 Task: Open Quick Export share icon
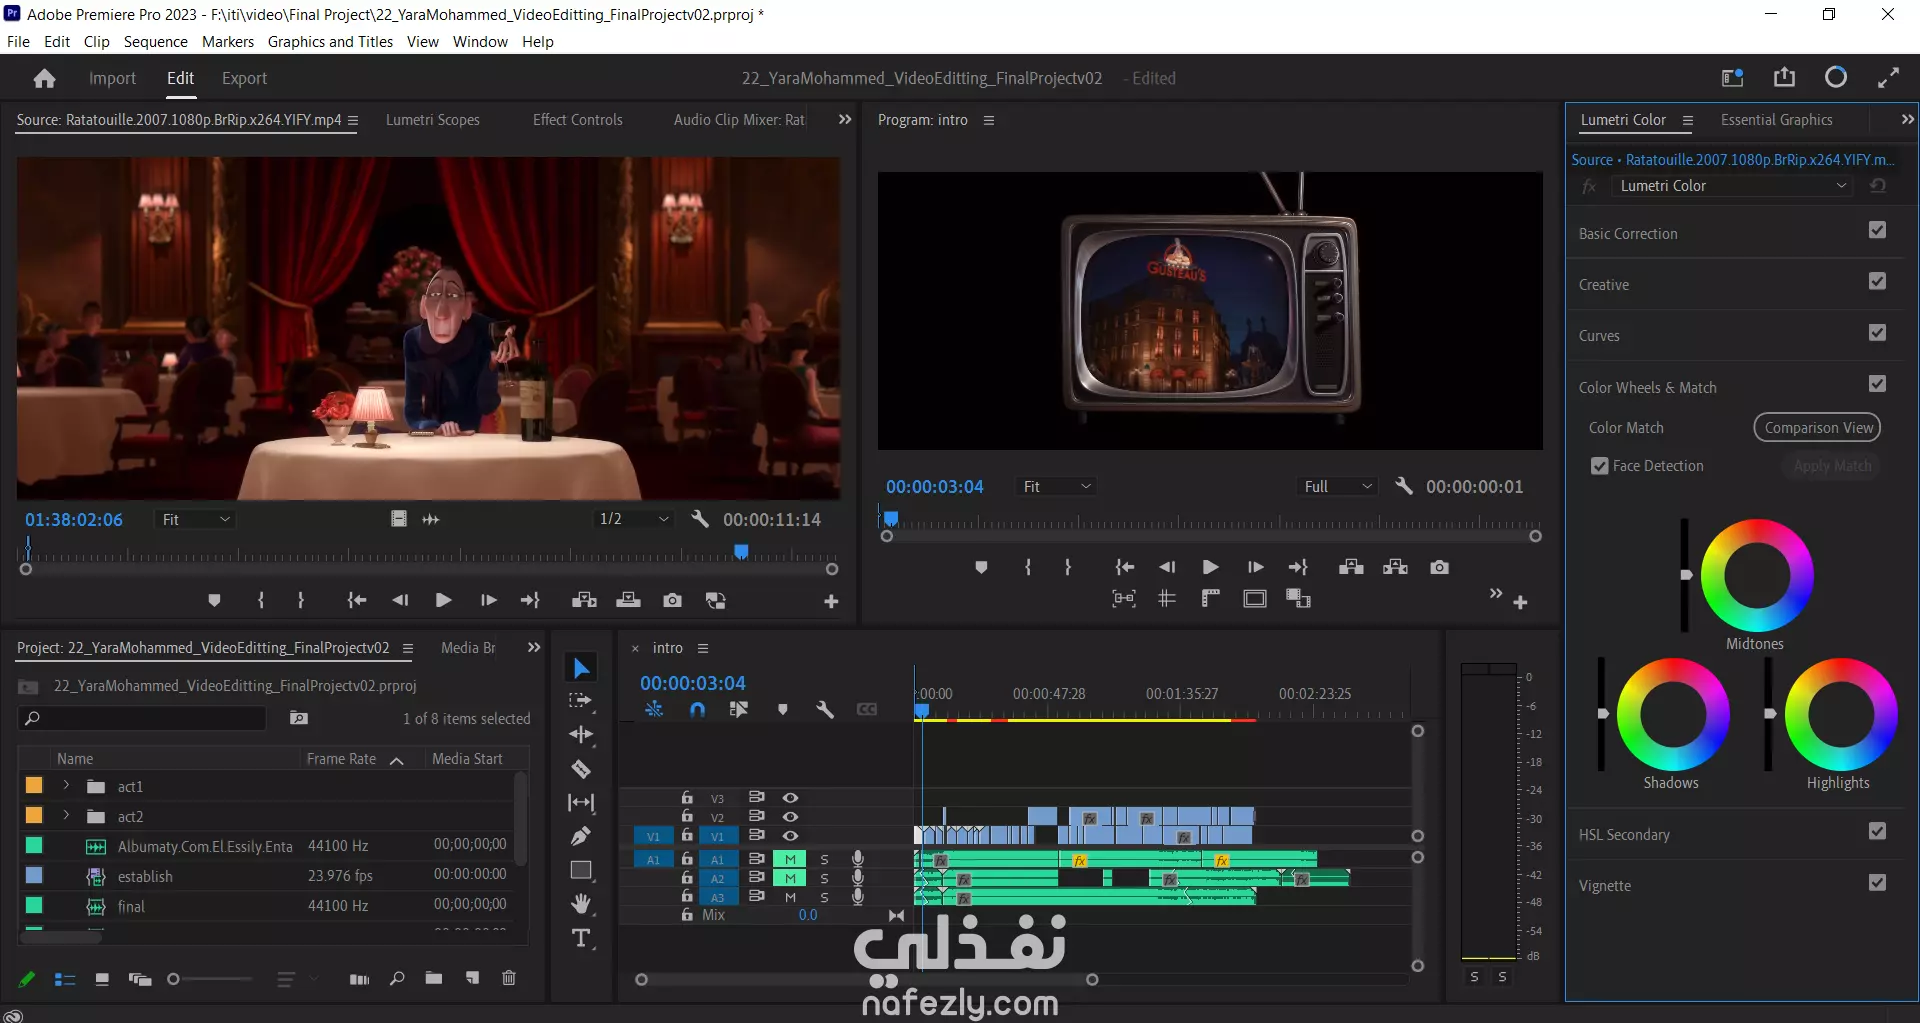[x=1784, y=78]
